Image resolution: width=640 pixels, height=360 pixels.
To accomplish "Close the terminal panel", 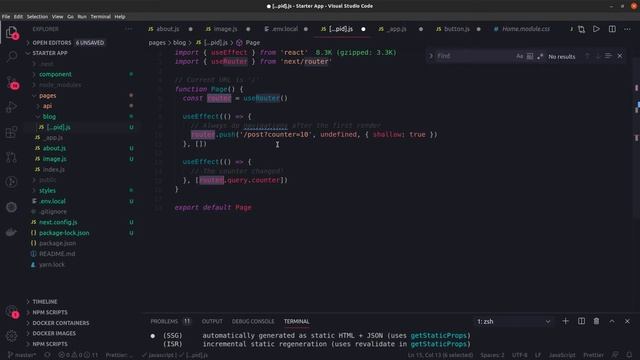I will pyautogui.click(x=627, y=321).
